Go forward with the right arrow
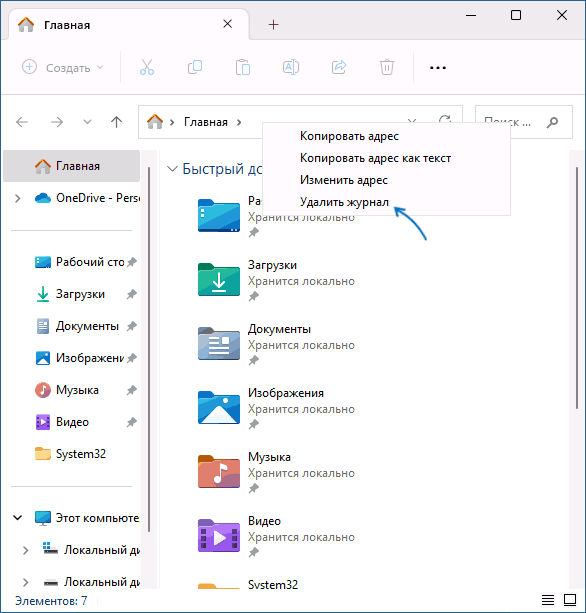586x613 pixels. click(57, 122)
